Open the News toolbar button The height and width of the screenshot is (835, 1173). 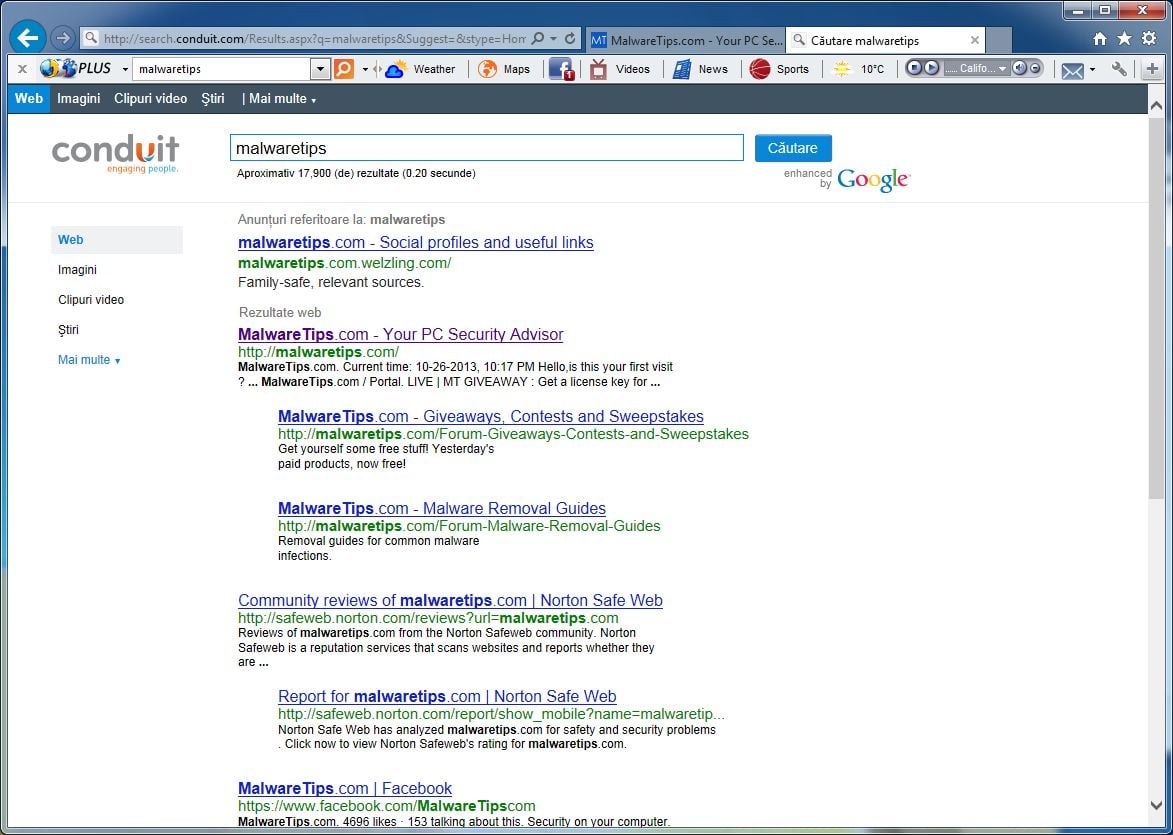700,69
